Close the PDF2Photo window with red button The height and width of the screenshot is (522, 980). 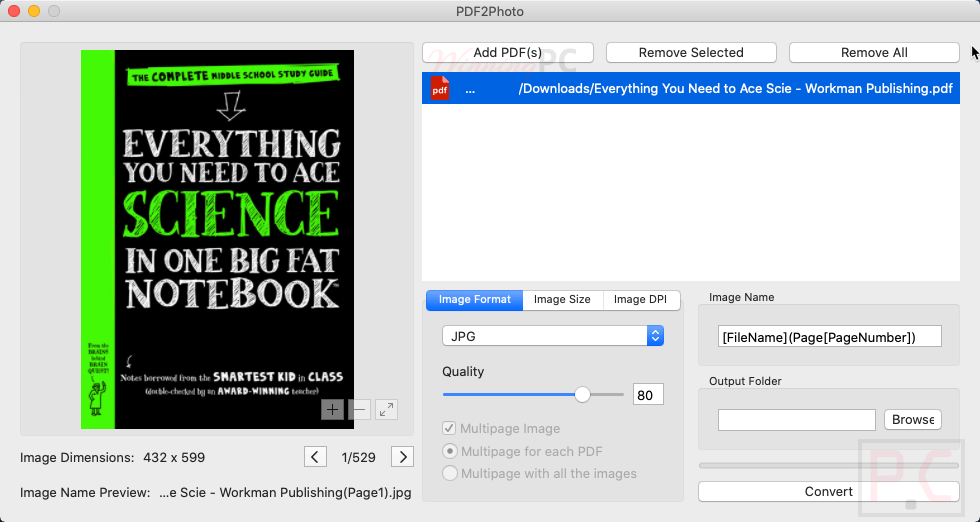tap(14, 11)
